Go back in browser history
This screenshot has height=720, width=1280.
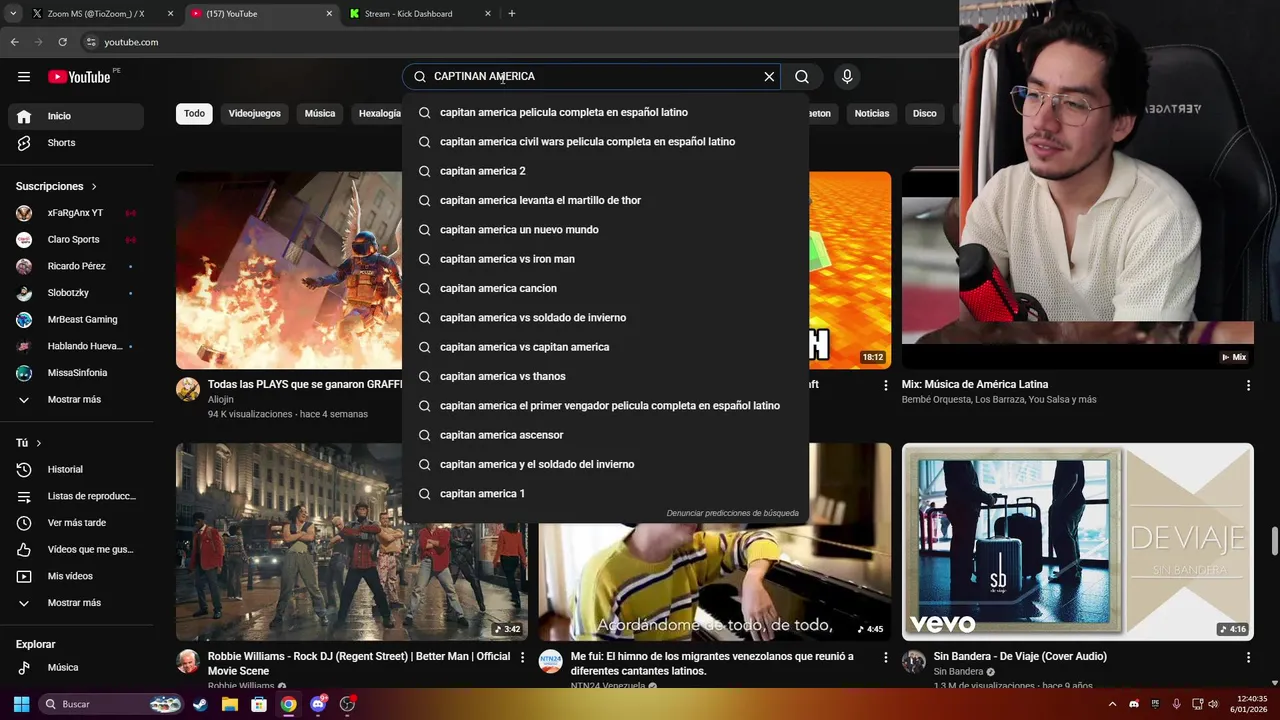click(x=14, y=42)
